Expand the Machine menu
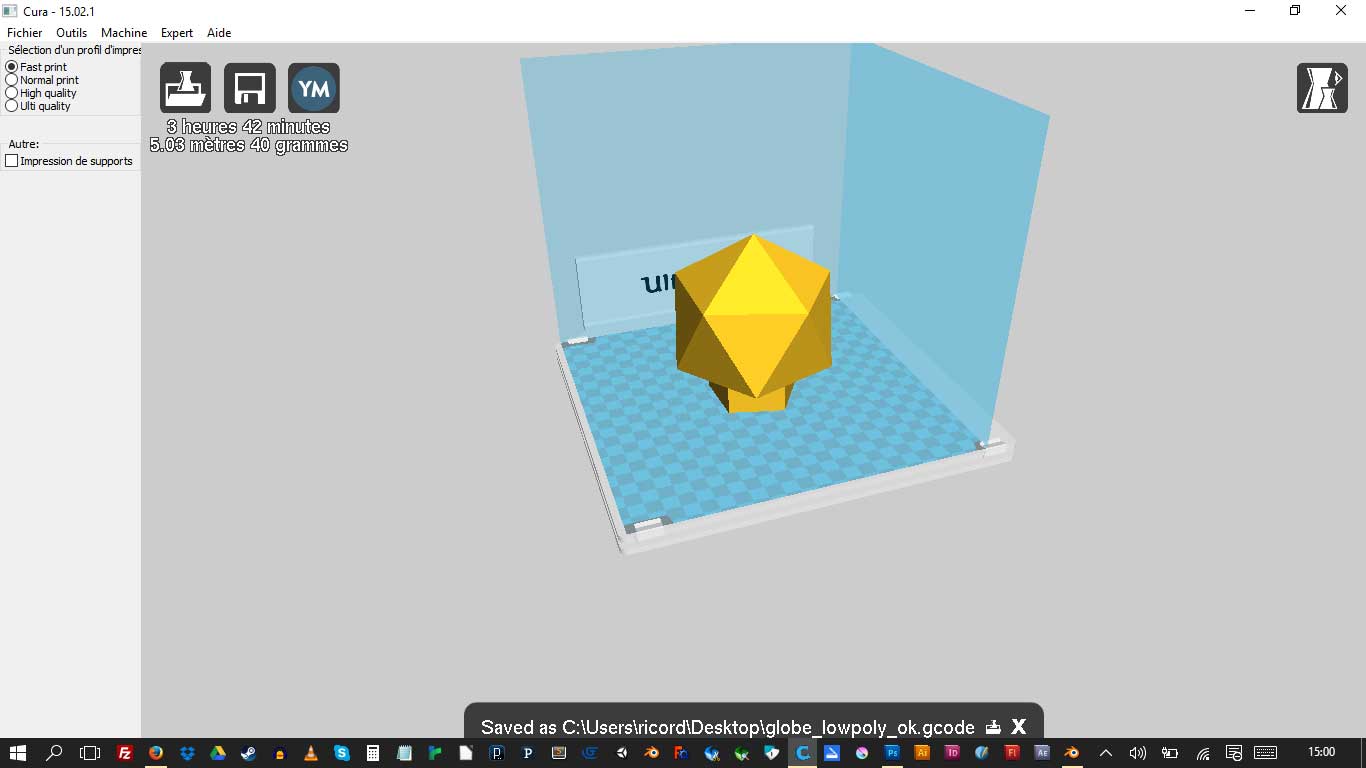Viewport: 1366px width, 768px height. (x=124, y=33)
